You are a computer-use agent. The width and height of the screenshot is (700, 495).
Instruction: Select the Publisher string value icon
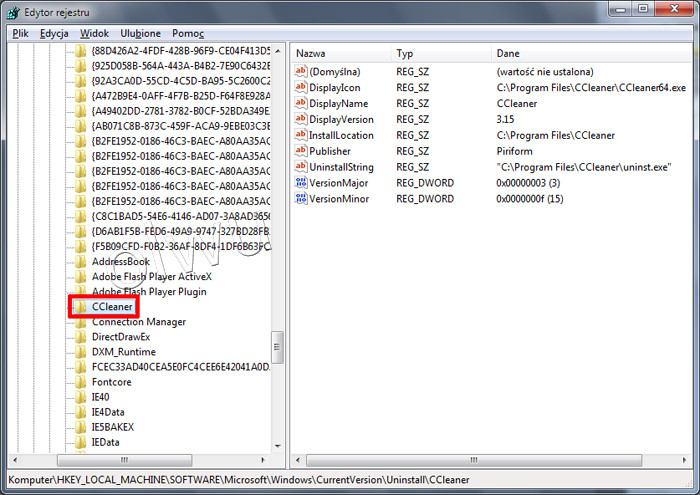(x=301, y=151)
